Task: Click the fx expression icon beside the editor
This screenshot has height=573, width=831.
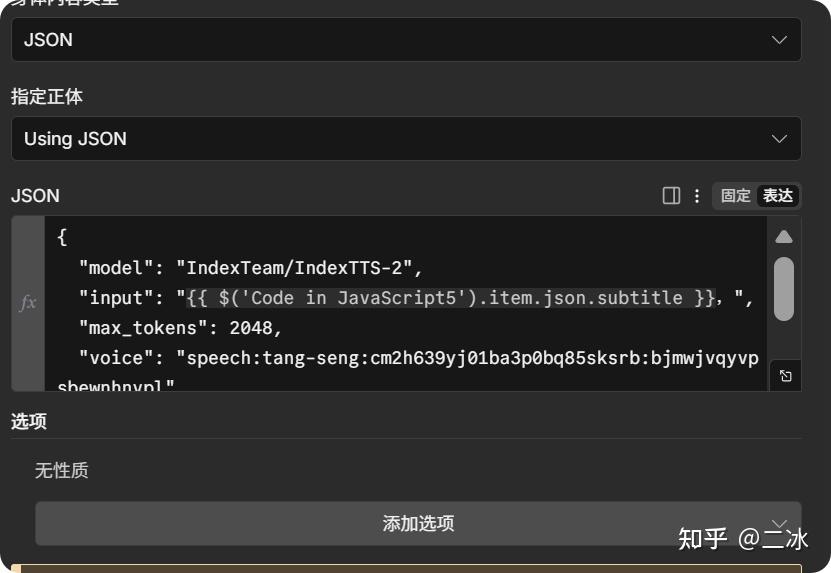Action: click(x=28, y=302)
